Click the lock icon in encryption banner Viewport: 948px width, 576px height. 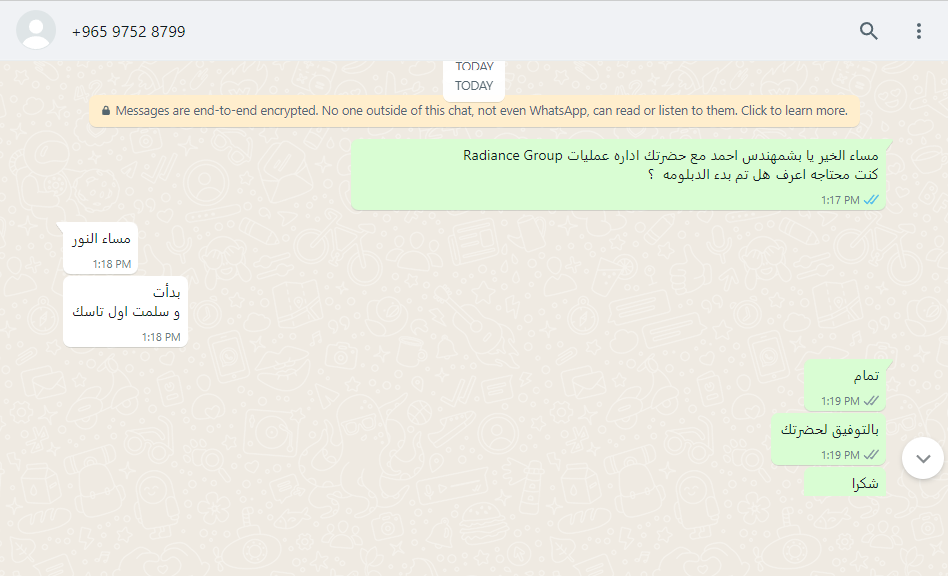[x=106, y=111]
